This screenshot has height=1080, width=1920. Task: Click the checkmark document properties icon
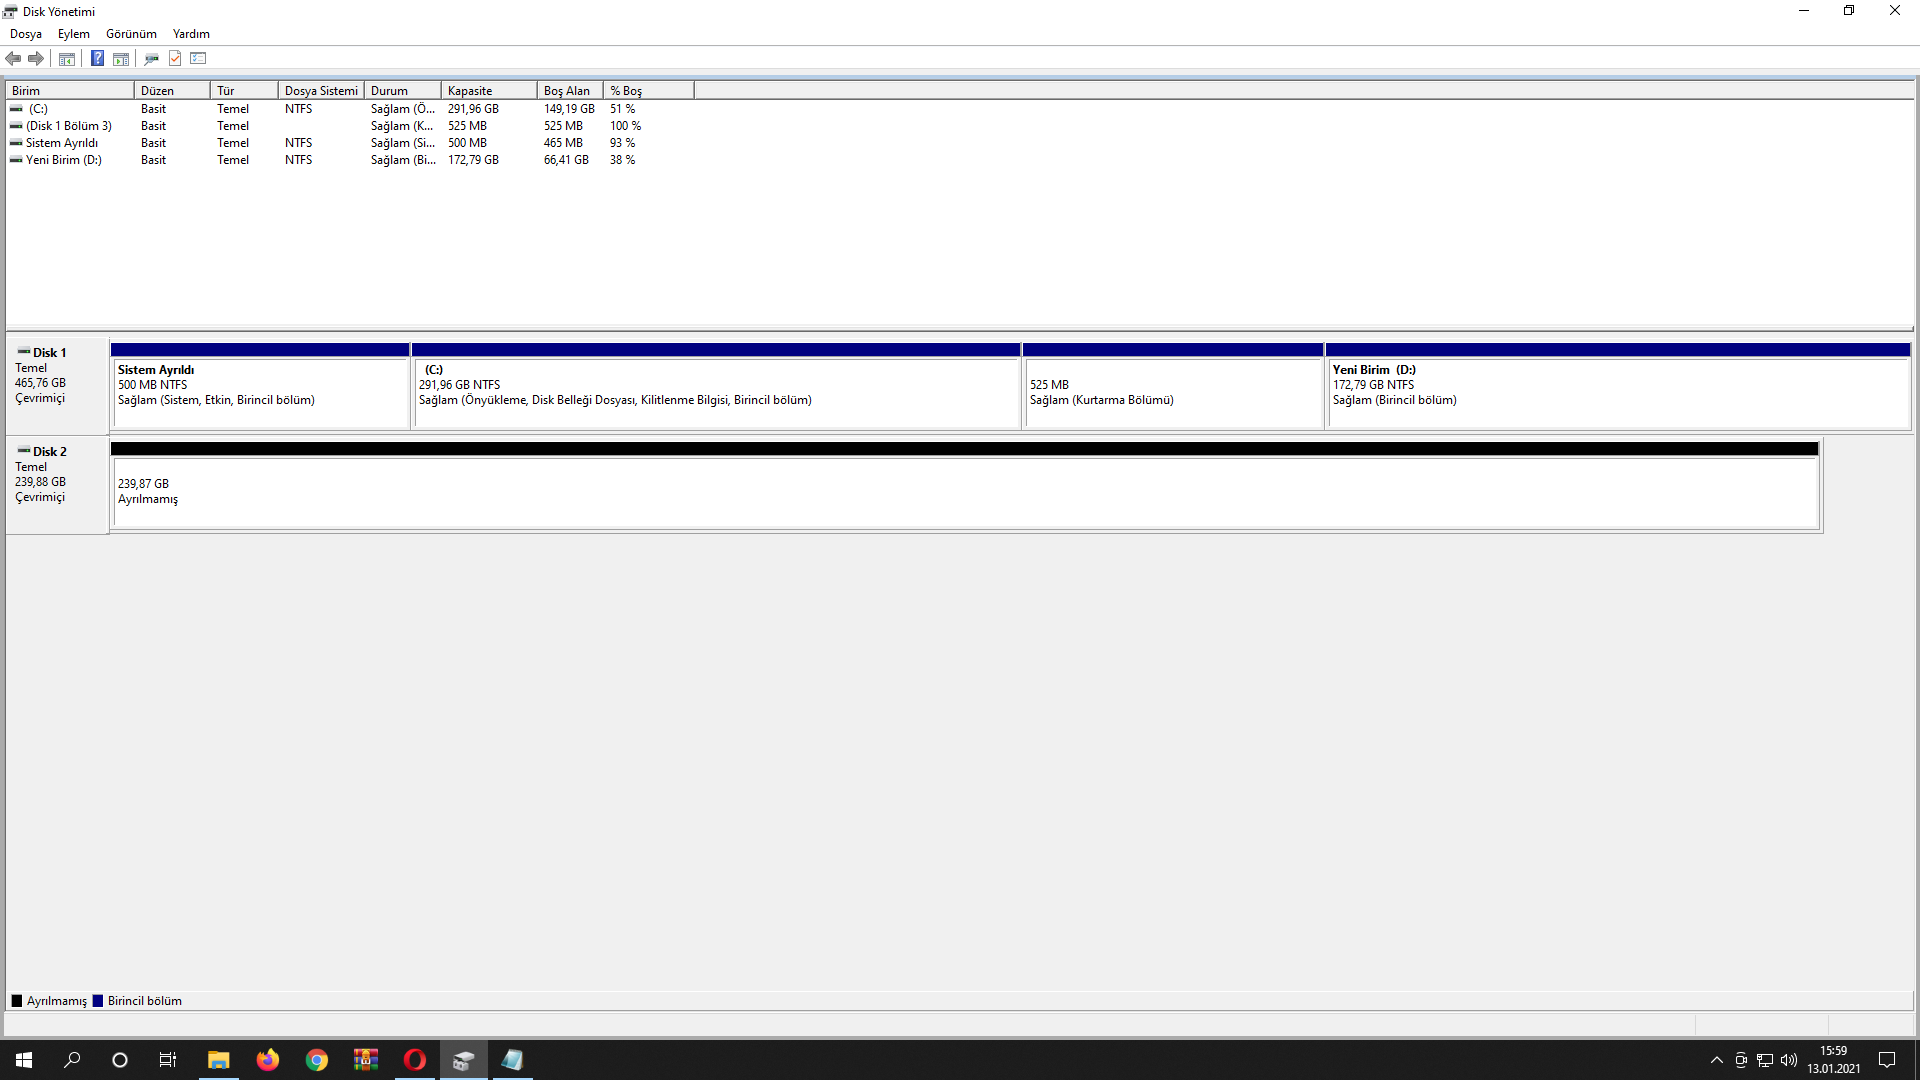[175, 59]
